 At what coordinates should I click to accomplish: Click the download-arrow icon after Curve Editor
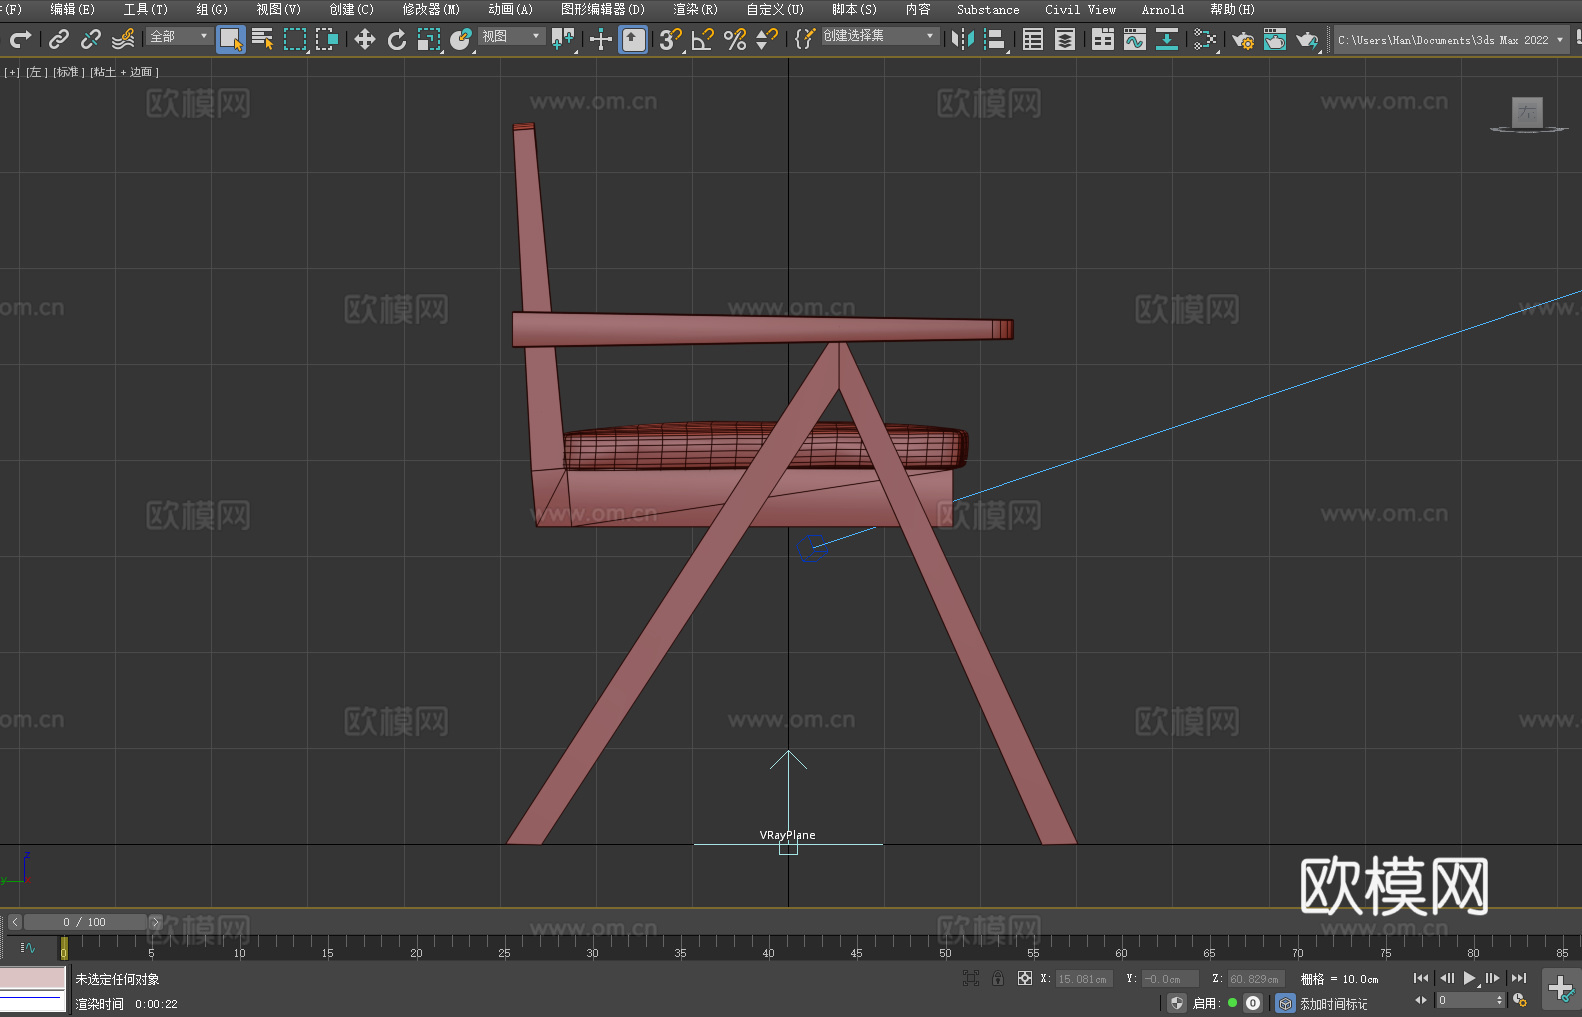[x=1167, y=39]
